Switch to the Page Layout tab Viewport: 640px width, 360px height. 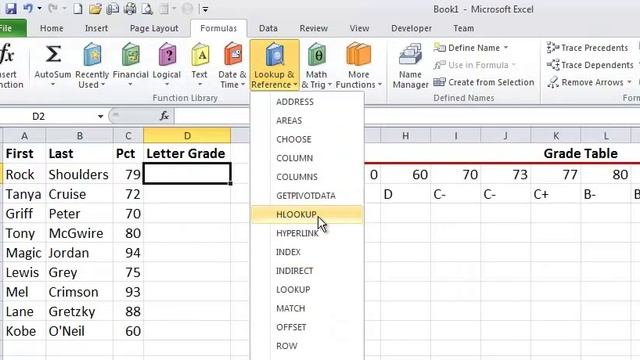pyautogui.click(x=154, y=28)
